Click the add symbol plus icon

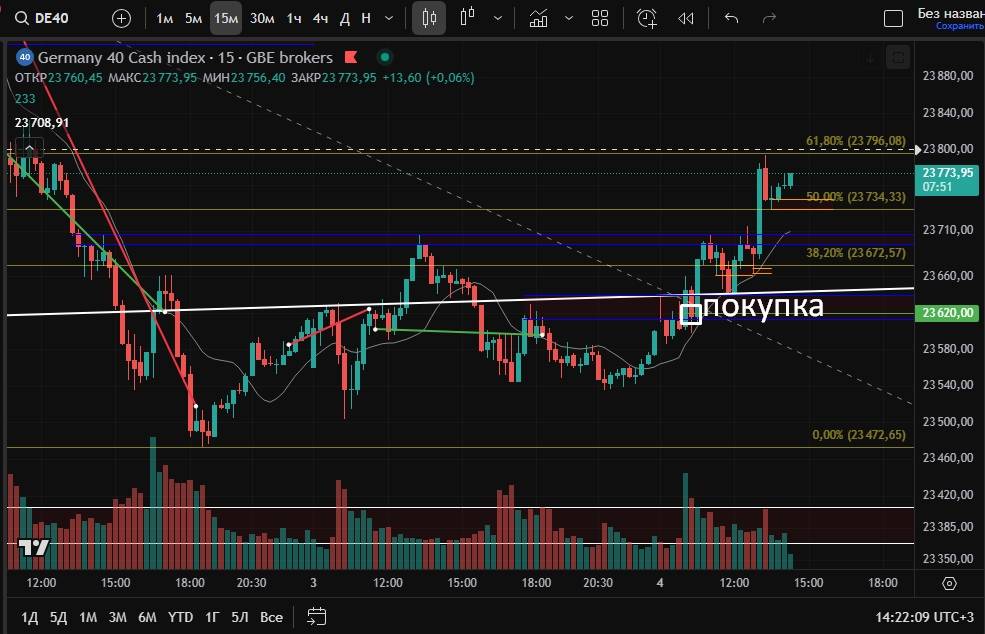pyautogui.click(x=121, y=18)
